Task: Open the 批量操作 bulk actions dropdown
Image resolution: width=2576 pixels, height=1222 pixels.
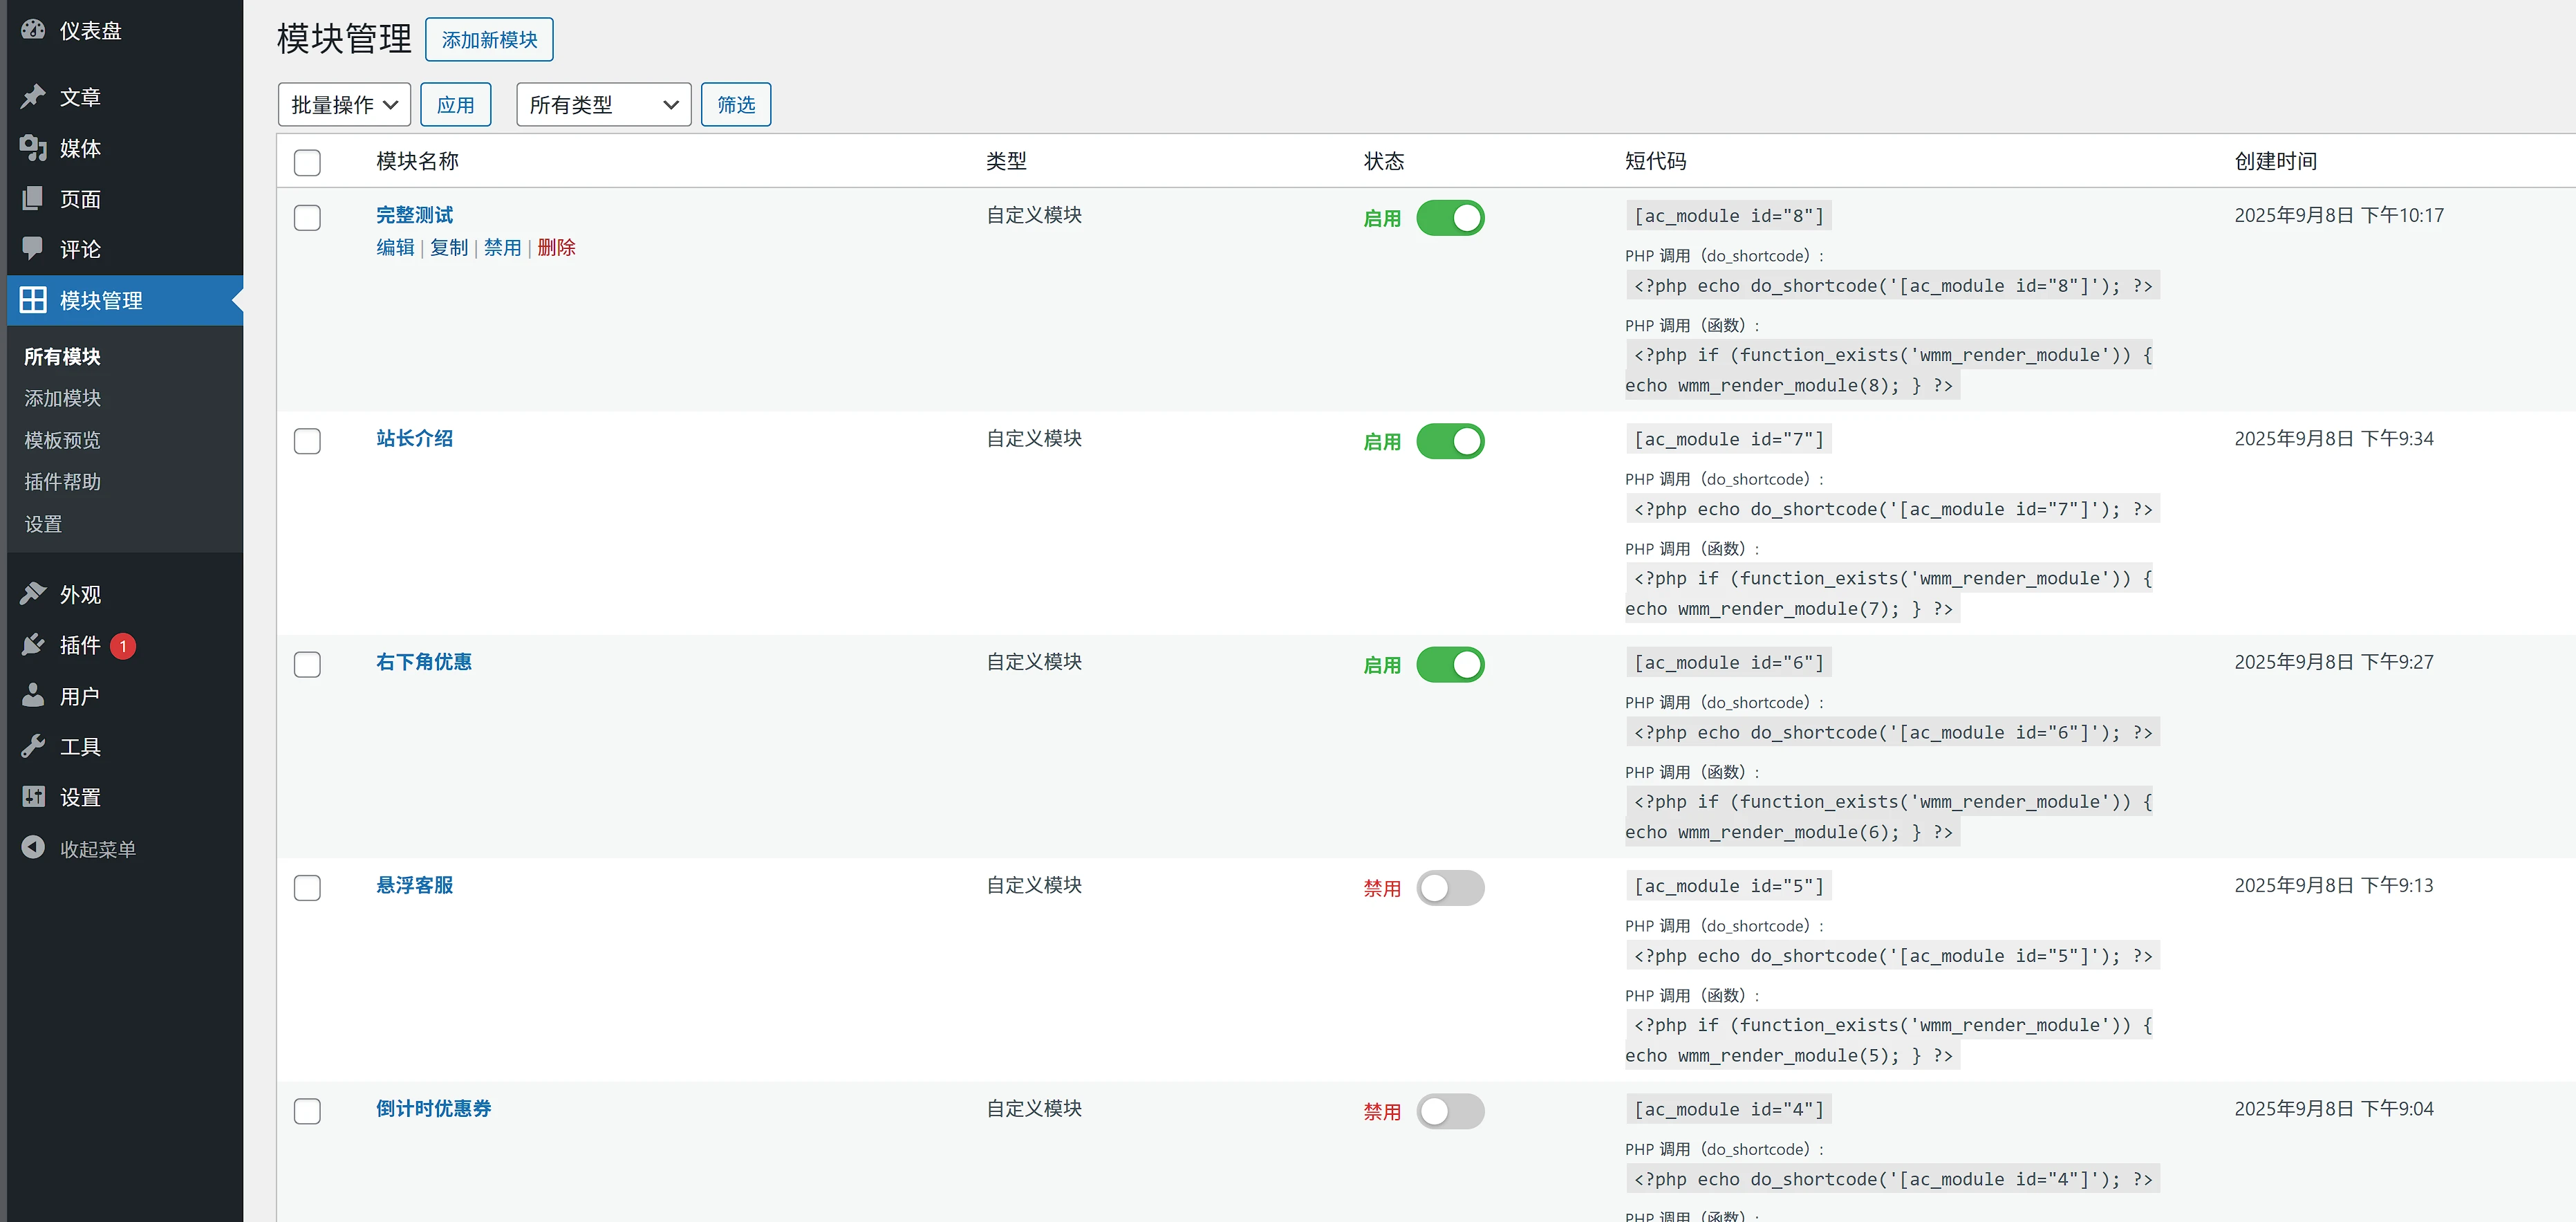Action: click(x=344, y=105)
